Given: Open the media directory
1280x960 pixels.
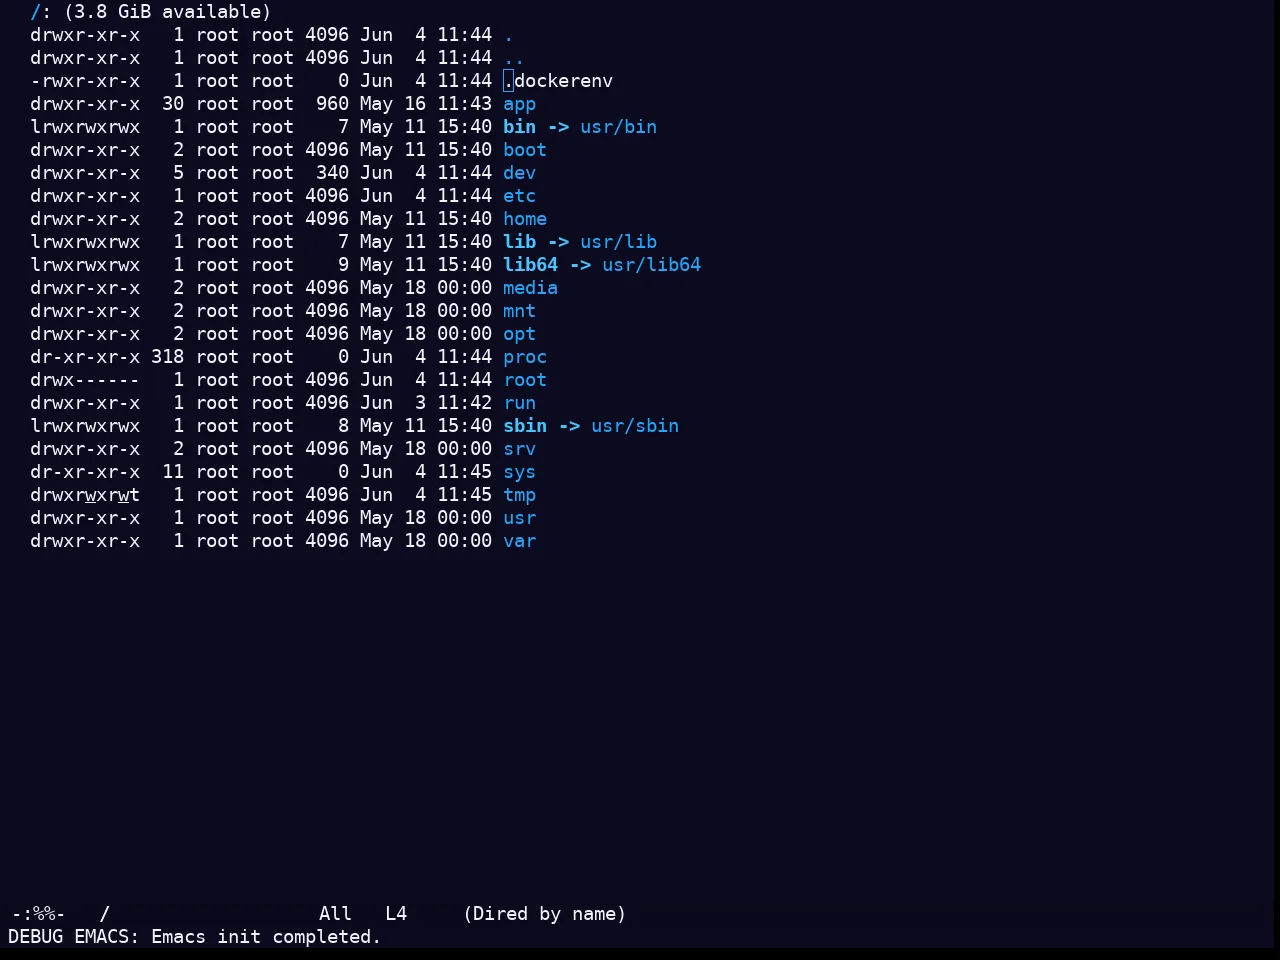Looking at the screenshot, I should (x=530, y=288).
